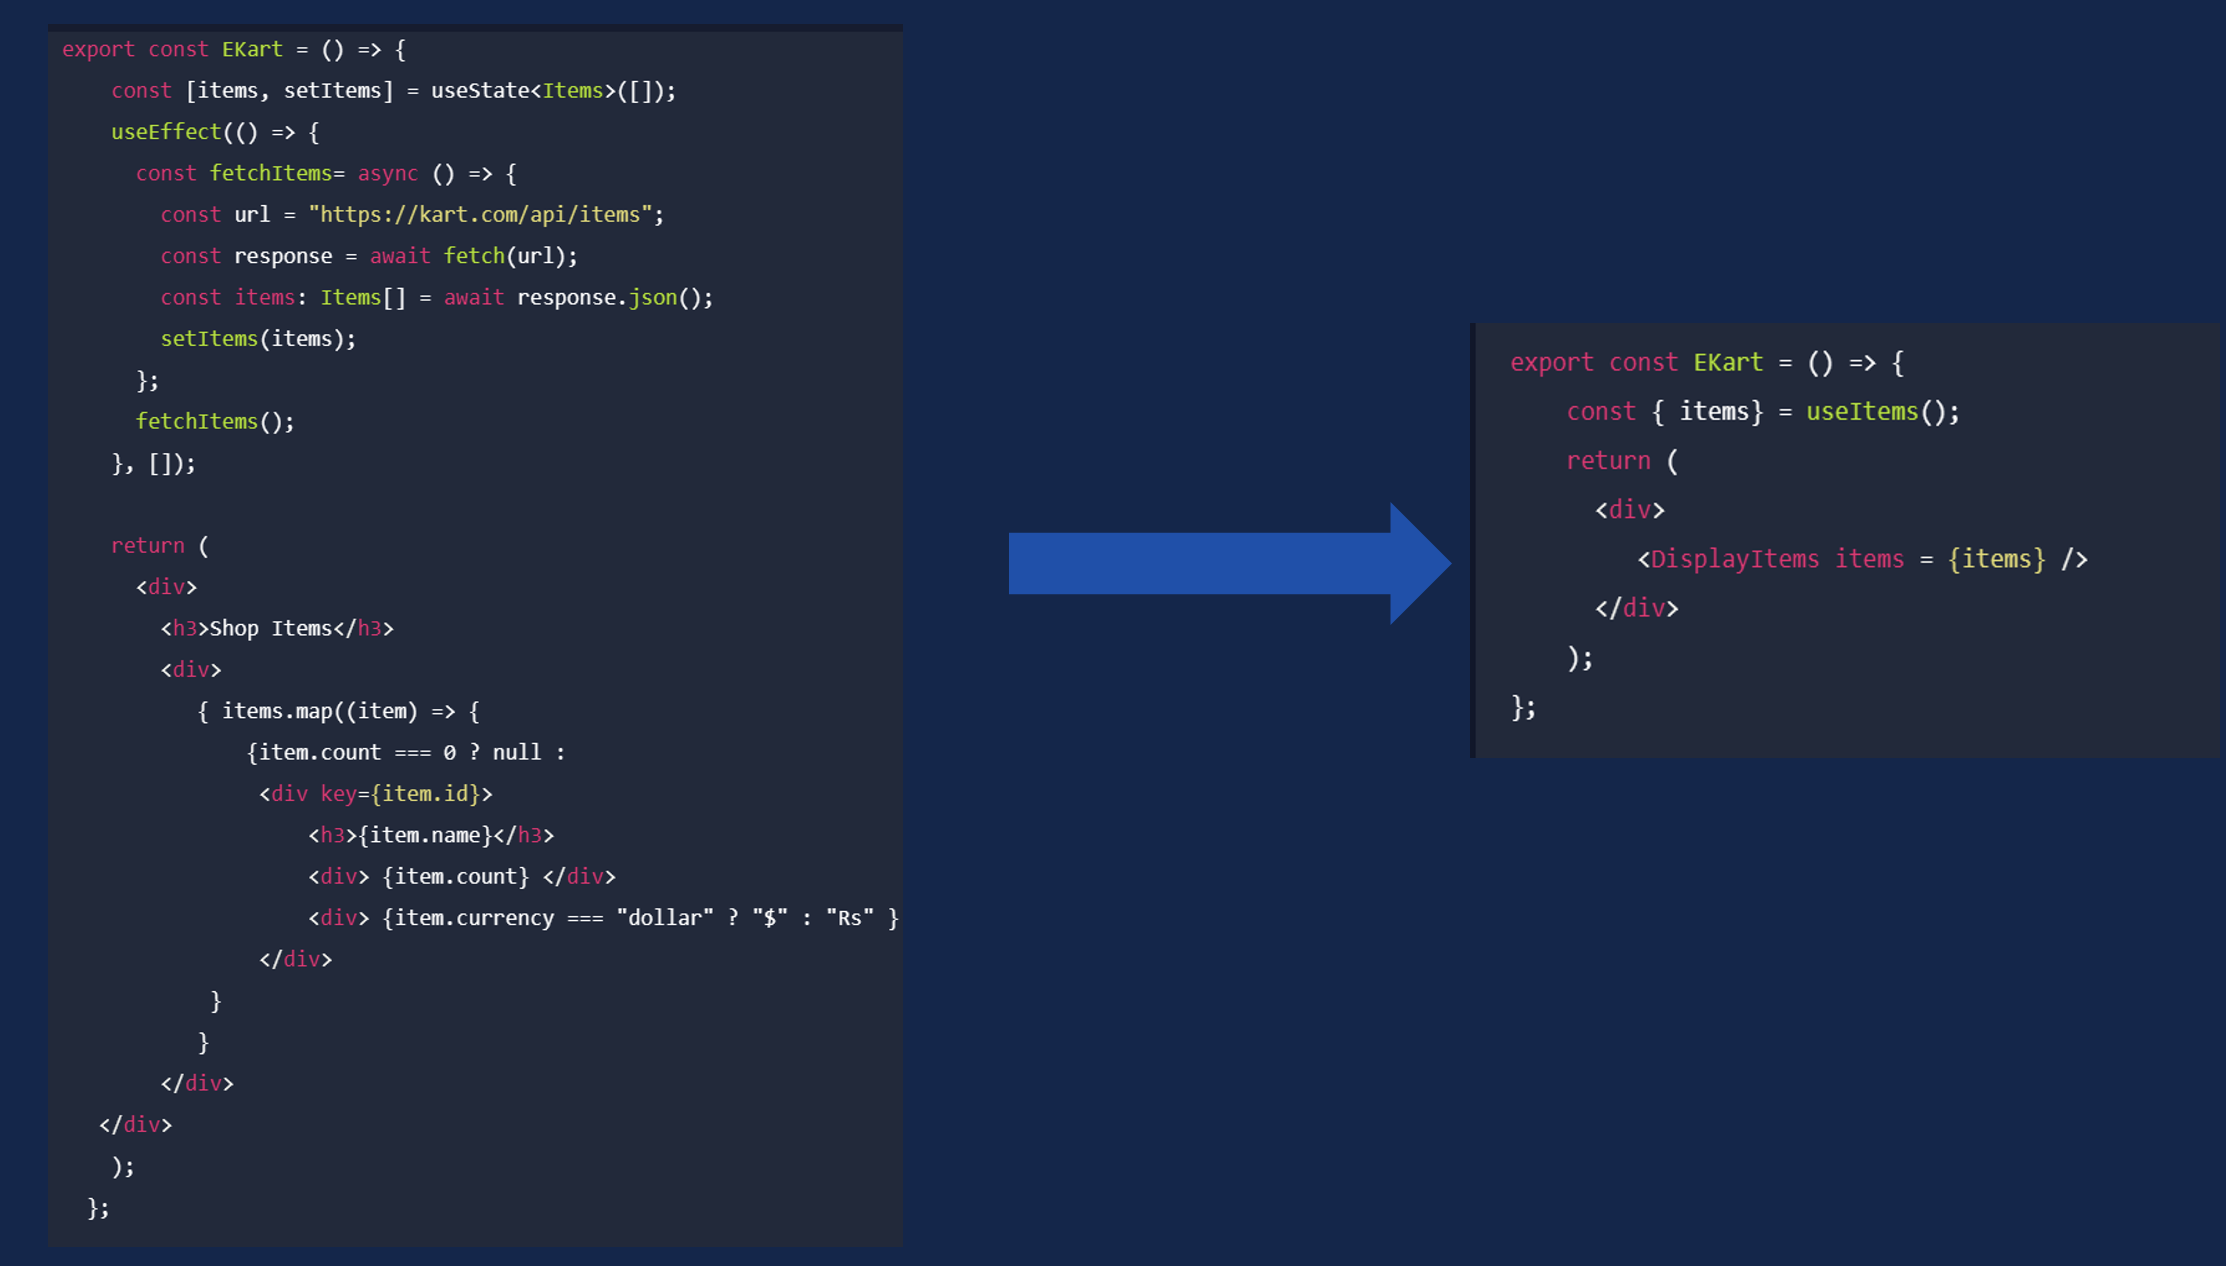This screenshot has width=2226, height=1266.
Task: Click the useItems() hook call
Action: click(x=1882, y=411)
